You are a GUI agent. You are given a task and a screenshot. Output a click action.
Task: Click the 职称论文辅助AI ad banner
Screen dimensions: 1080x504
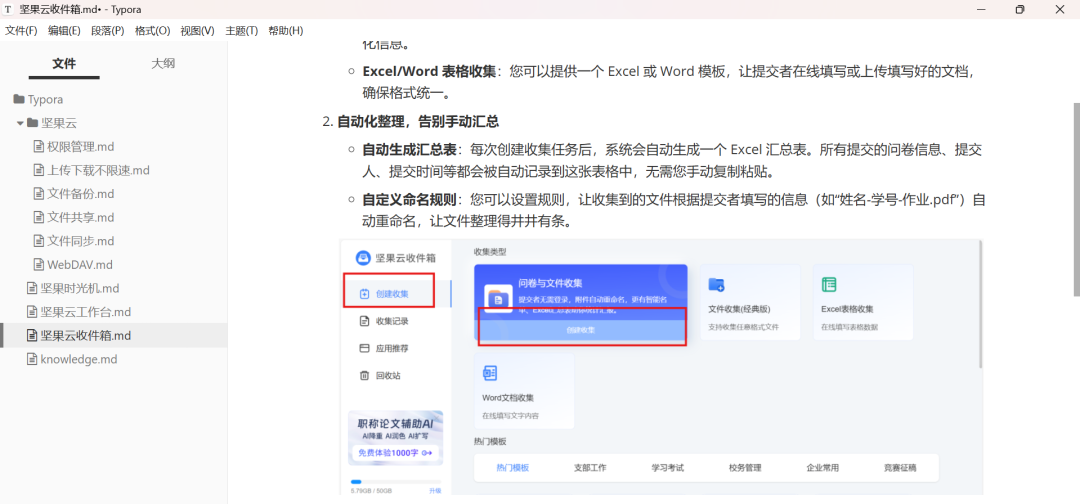click(395, 438)
